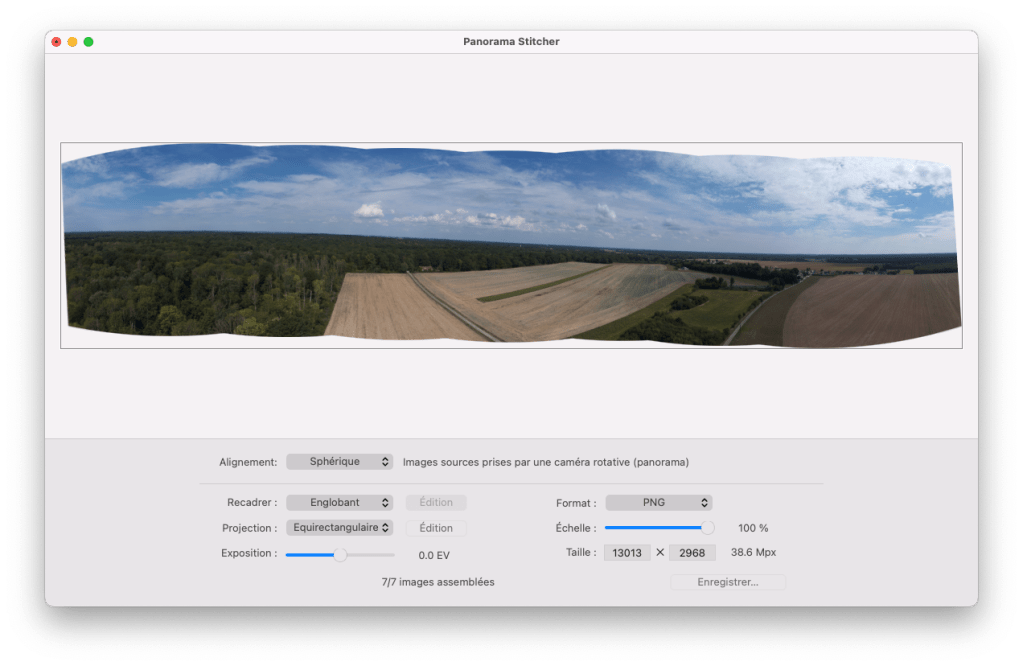
Task: Close the Panorama Stitcher window
Action: (x=57, y=42)
